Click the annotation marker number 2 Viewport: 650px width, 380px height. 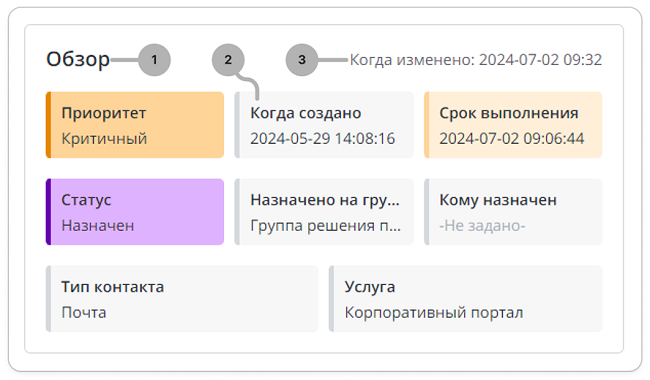(228, 60)
